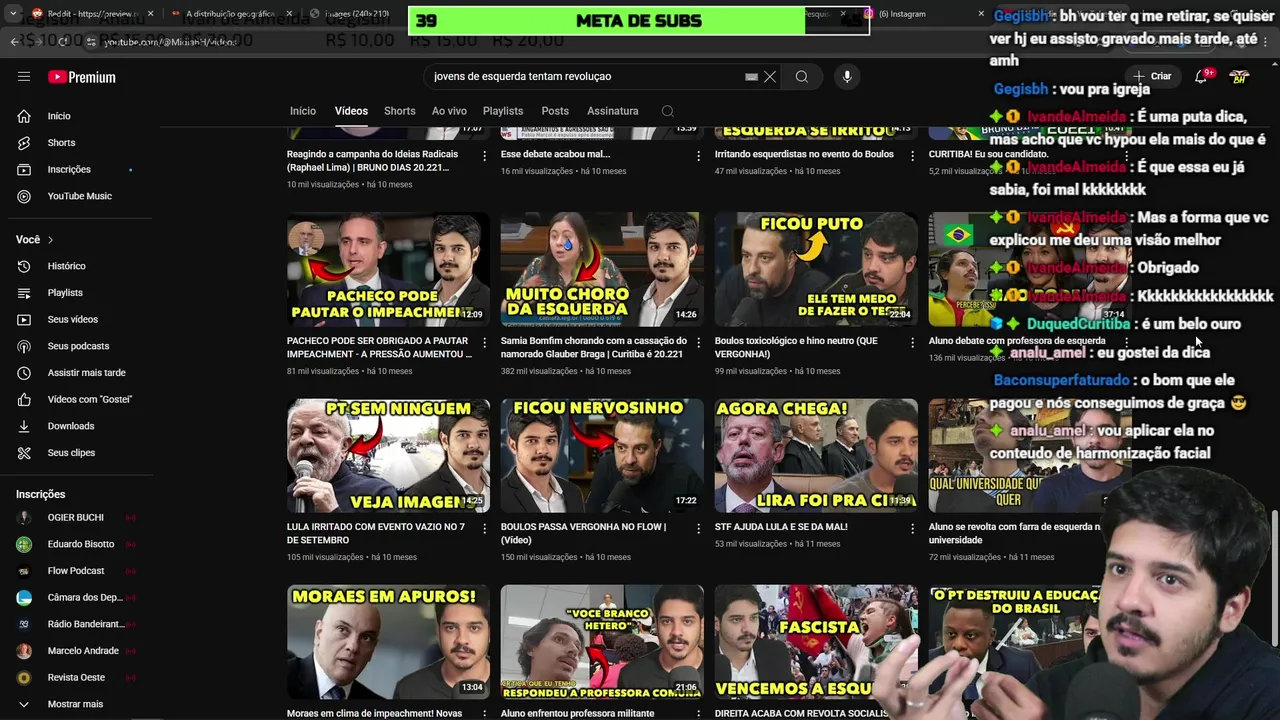Screen dimensions: 1280x720
Task: Open options menu for 'LULA IRRITADO COM EVENTO' video
Action: pyautogui.click(x=484, y=529)
